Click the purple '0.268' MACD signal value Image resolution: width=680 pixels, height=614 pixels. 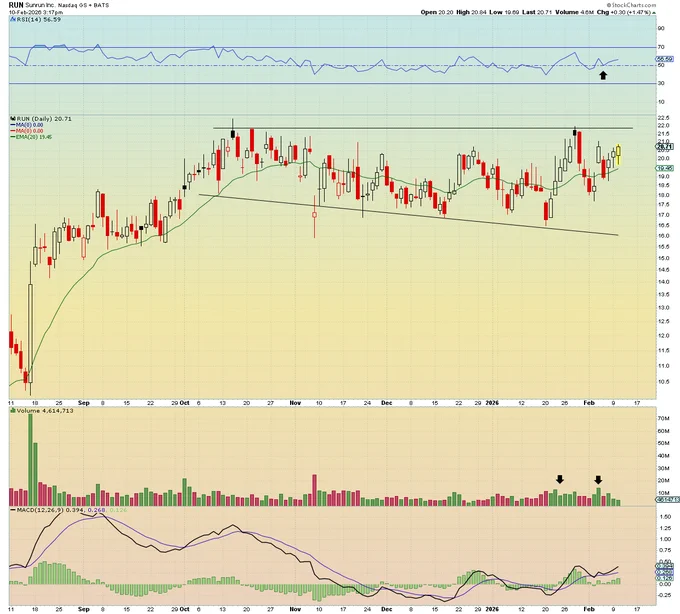[96, 510]
